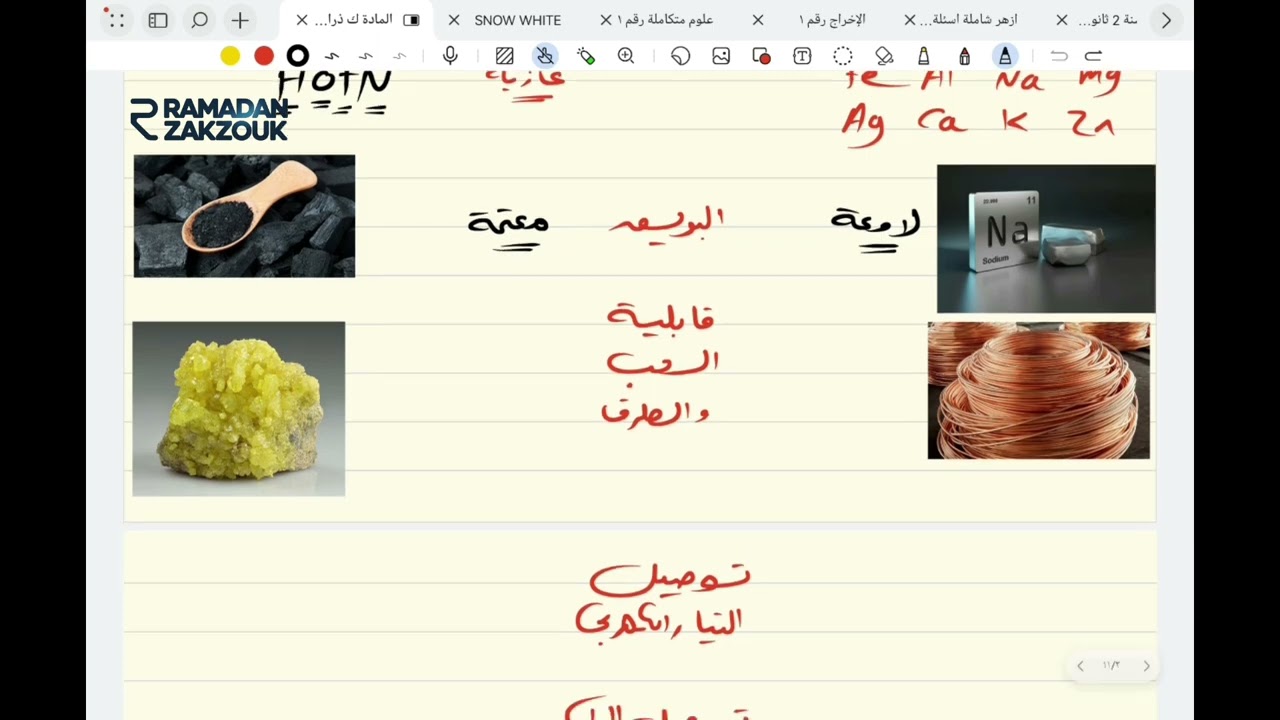Choose the red color swatch
This screenshot has width=1280, height=720.
[x=264, y=56]
